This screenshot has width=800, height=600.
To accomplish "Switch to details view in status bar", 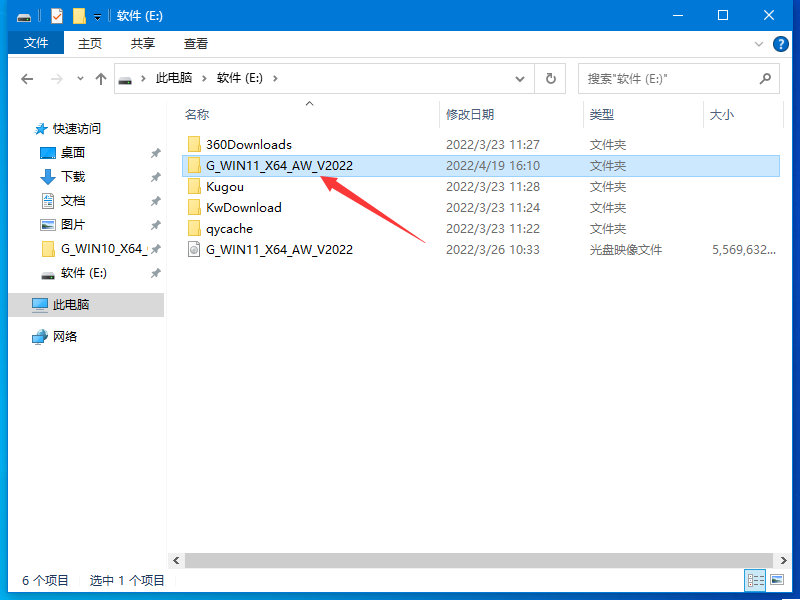I will (757, 580).
